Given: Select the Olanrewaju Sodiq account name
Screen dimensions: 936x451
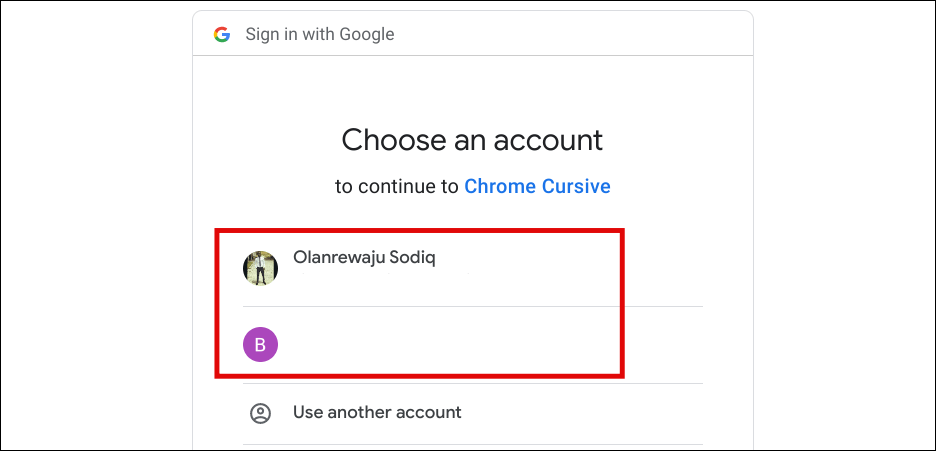Looking at the screenshot, I should [364, 257].
